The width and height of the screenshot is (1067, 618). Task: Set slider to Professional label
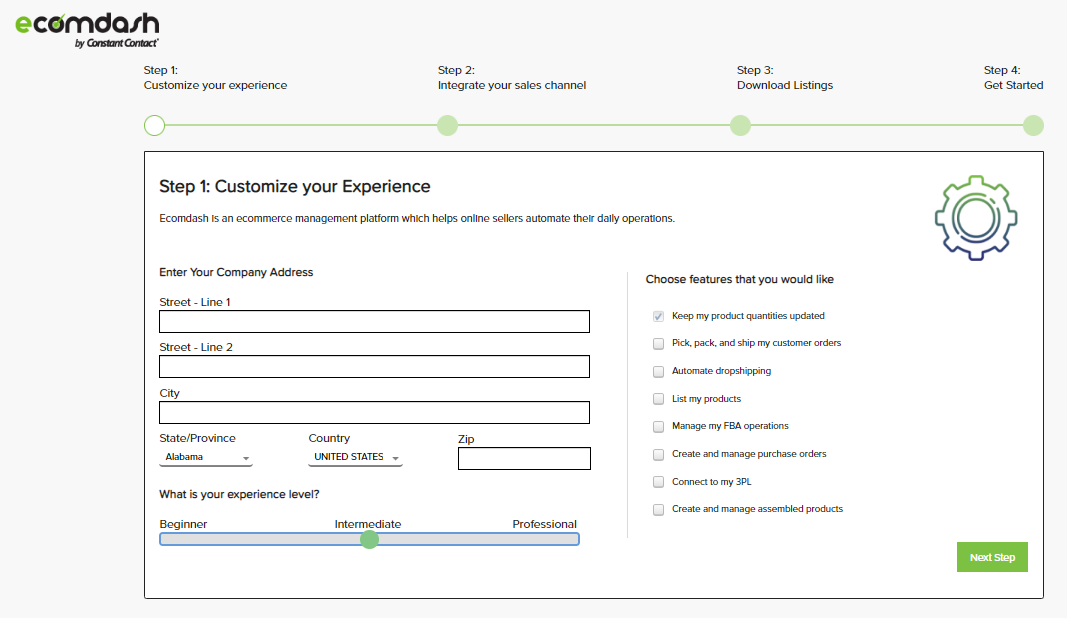(544, 524)
